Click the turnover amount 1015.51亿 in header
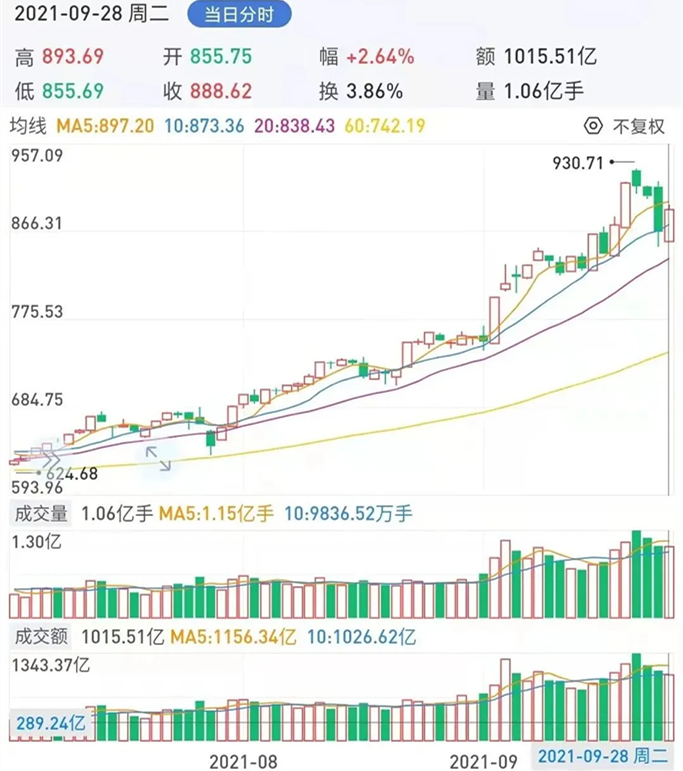Screen dimensions: 683x771 (x=550, y=57)
